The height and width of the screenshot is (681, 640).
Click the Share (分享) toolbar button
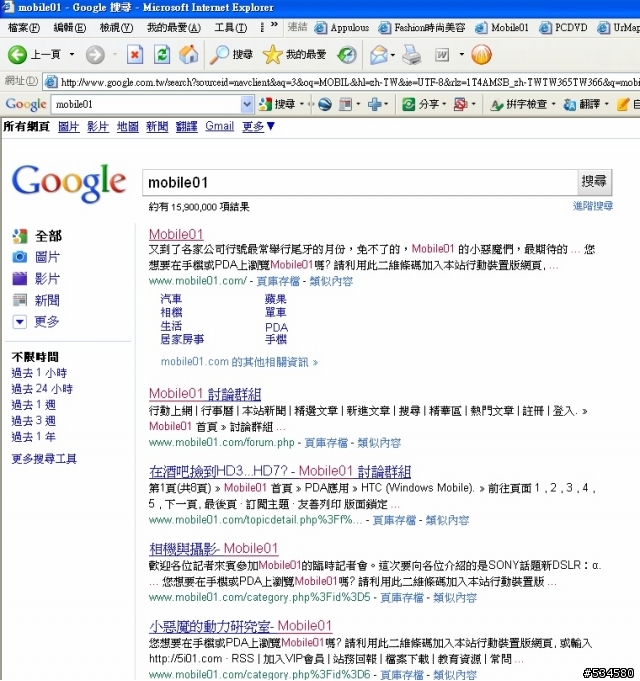(x=420, y=104)
